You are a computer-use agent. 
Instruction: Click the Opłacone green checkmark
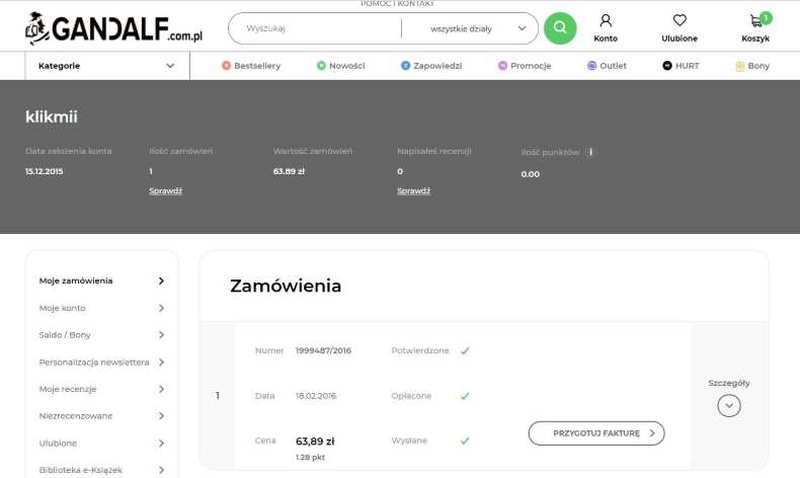465,396
